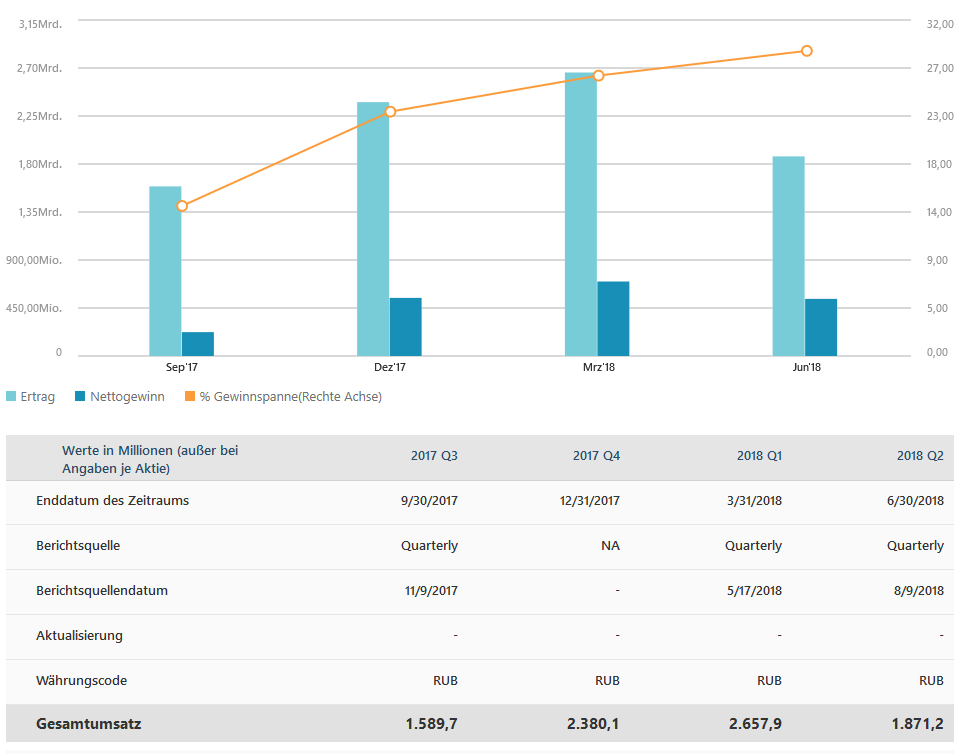
Task: Select the light Ertrag bar for Dez'17
Action: 373,228
